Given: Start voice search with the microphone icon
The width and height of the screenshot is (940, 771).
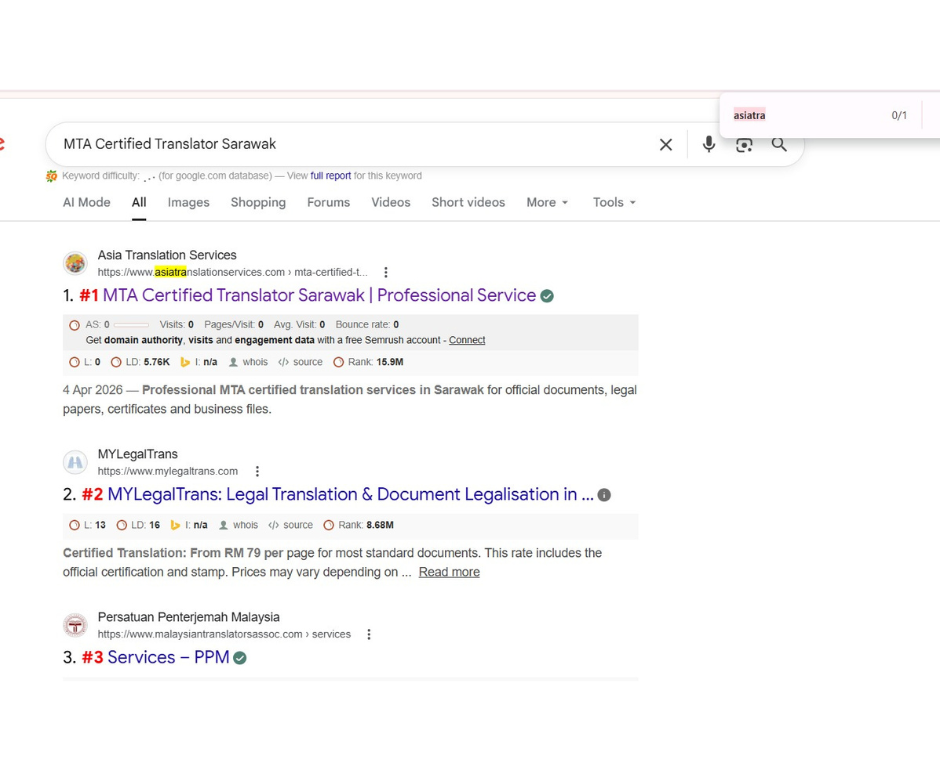Looking at the screenshot, I should 709,144.
